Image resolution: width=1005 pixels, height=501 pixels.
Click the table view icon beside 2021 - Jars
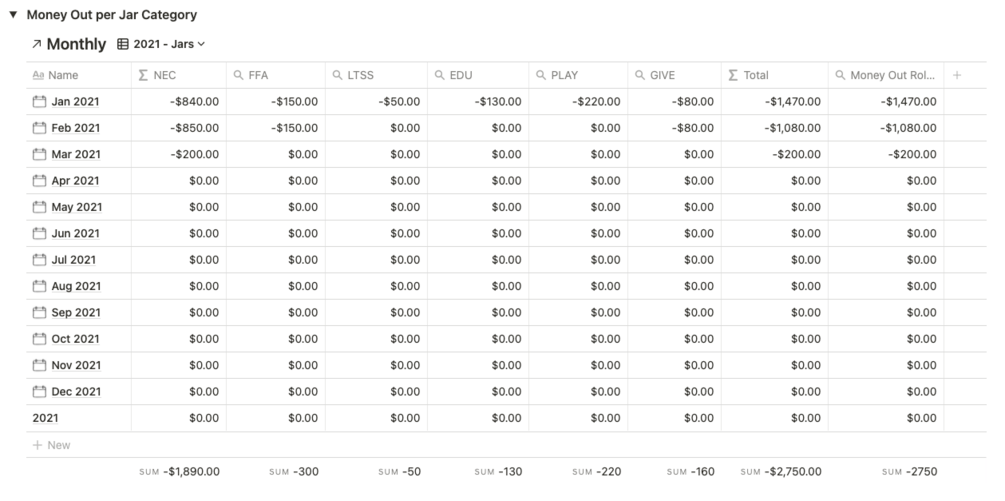(x=122, y=44)
